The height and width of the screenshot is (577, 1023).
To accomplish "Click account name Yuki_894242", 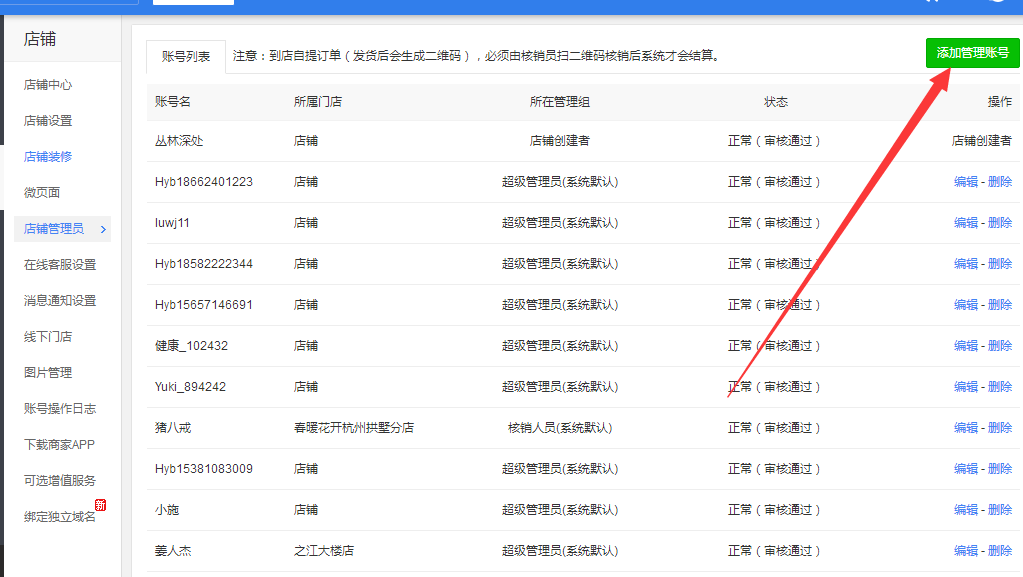I will 191,387.
